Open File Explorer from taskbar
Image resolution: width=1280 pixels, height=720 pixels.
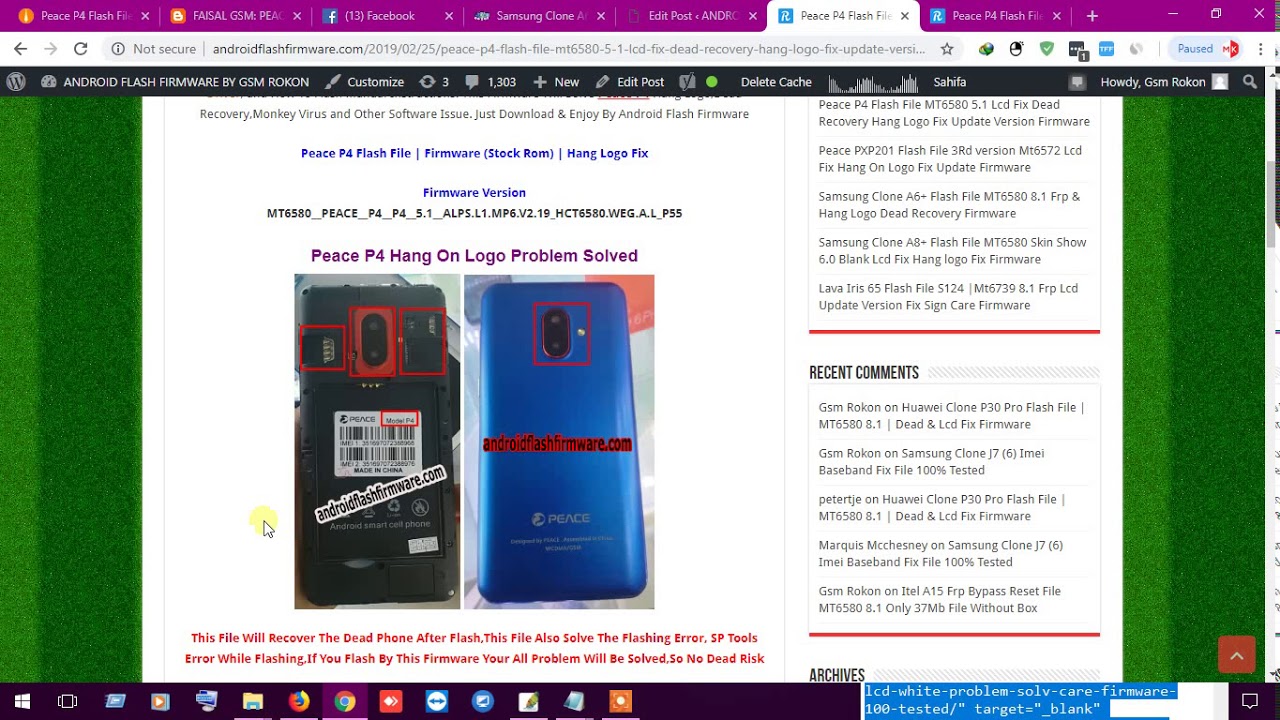252,702
